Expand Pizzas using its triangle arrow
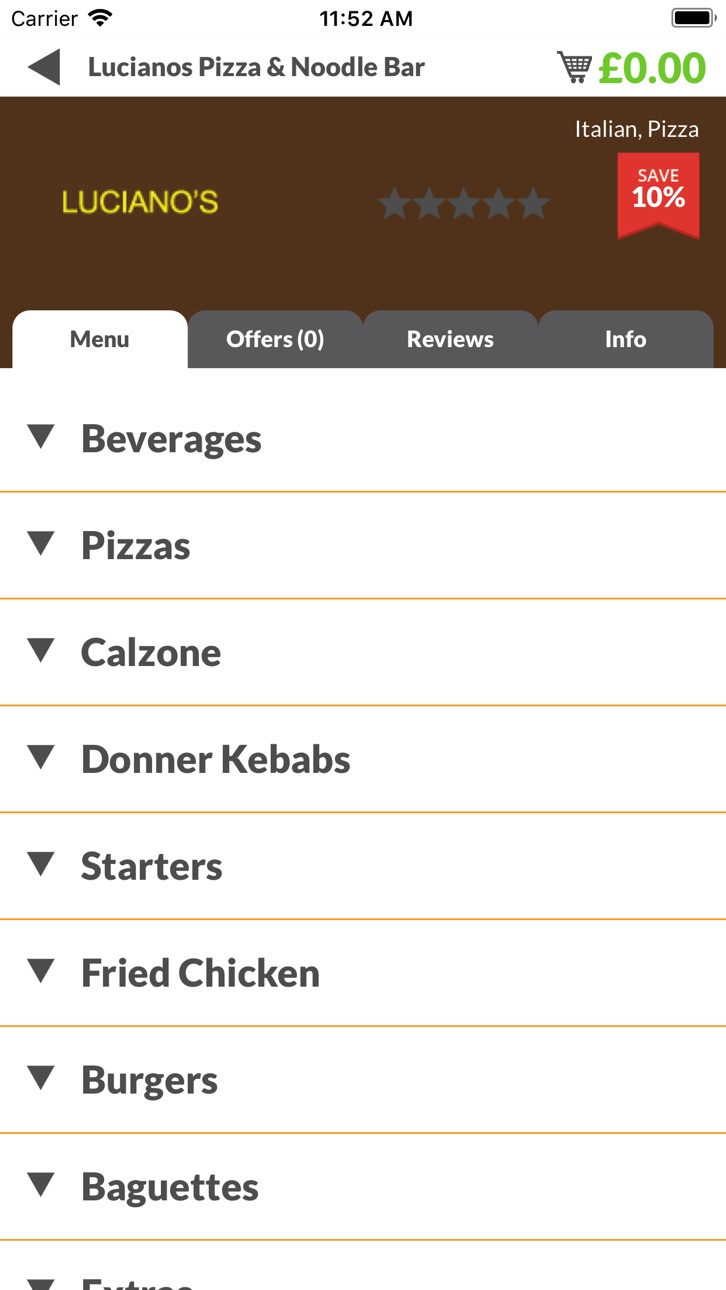Image resolution: width=726 pixels, height=1290 pixels. click(x=41, y=544)
